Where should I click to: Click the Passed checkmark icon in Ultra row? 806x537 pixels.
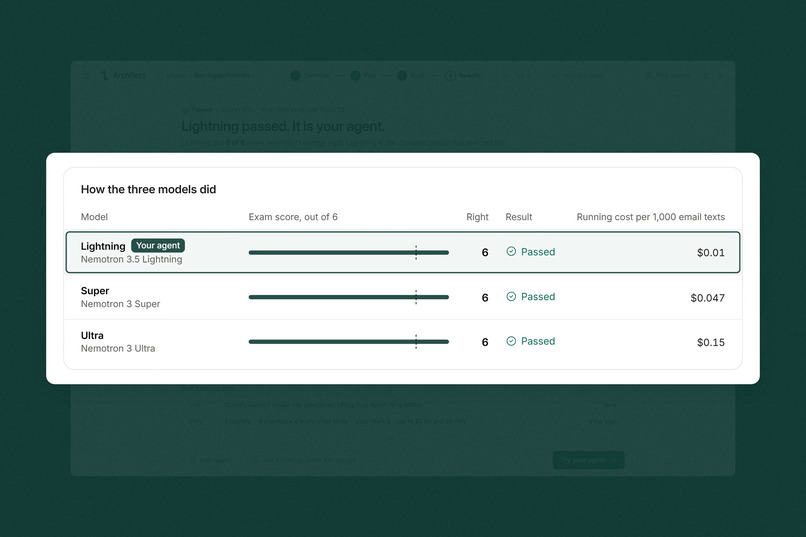point(511,341)
